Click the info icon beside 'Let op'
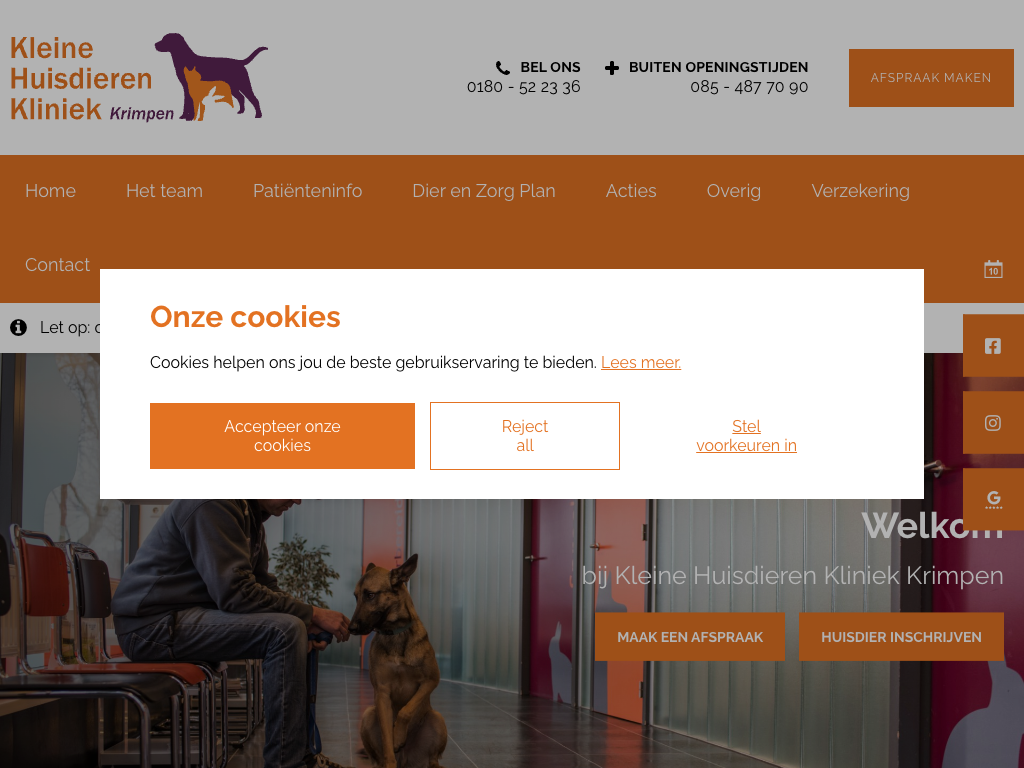The image size is (1024, 768). [18, 327]
